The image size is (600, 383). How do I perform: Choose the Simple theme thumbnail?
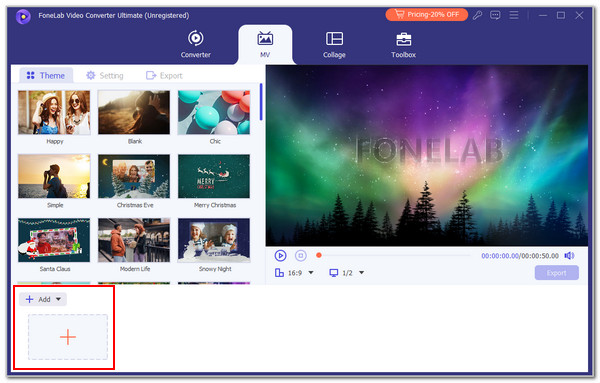click(54, 176)
